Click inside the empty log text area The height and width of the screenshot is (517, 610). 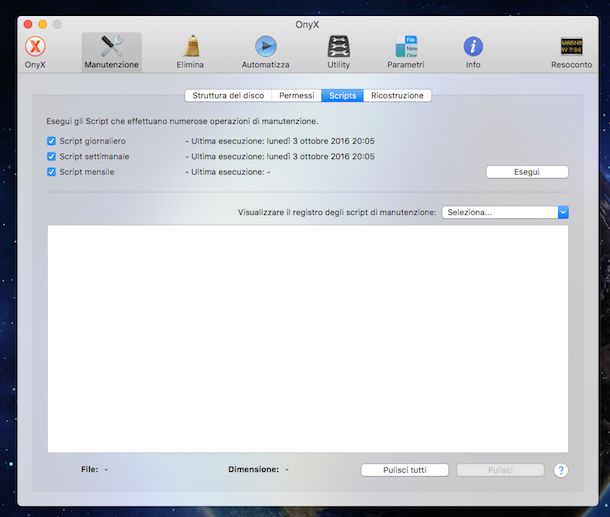tap(308, 338)
